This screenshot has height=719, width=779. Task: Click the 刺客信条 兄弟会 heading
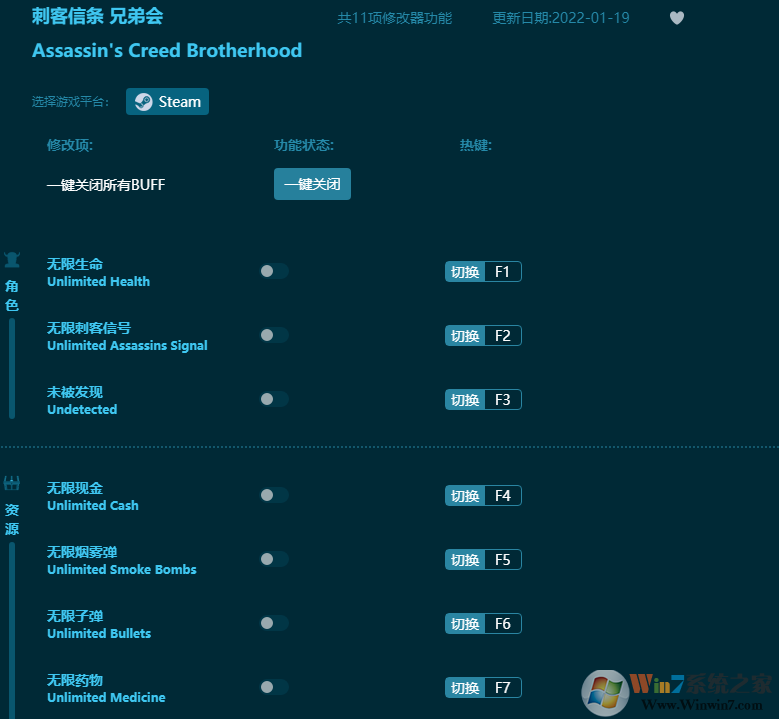coord(97,16)
